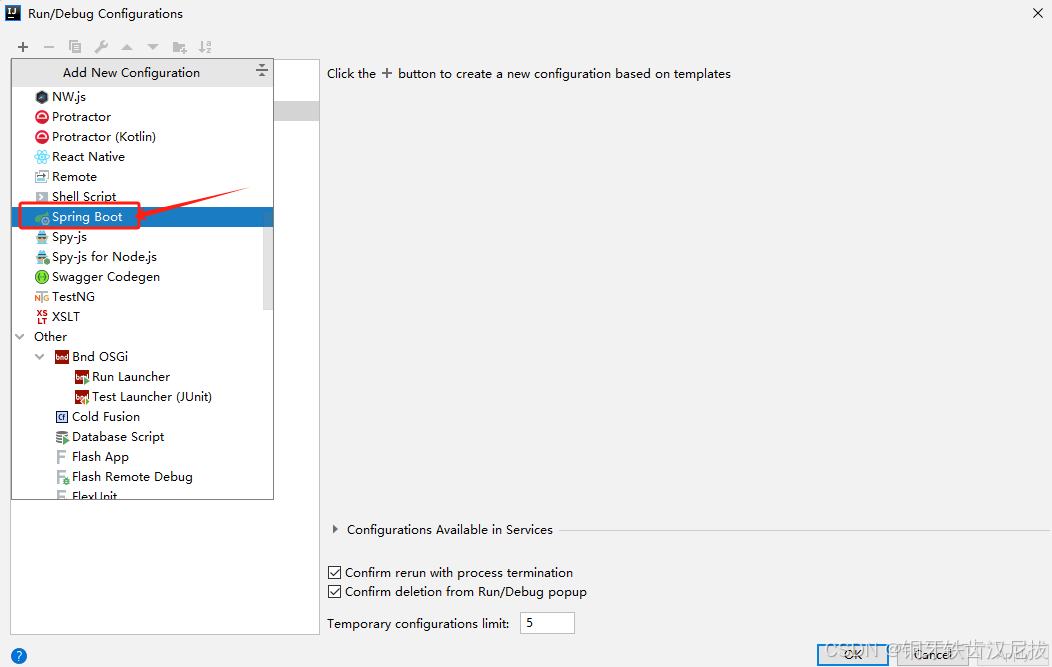The width and height of the screenshot is (1052, 667).
Task: Collapse the Bnd OSGi node
Action: coord(40,357)
